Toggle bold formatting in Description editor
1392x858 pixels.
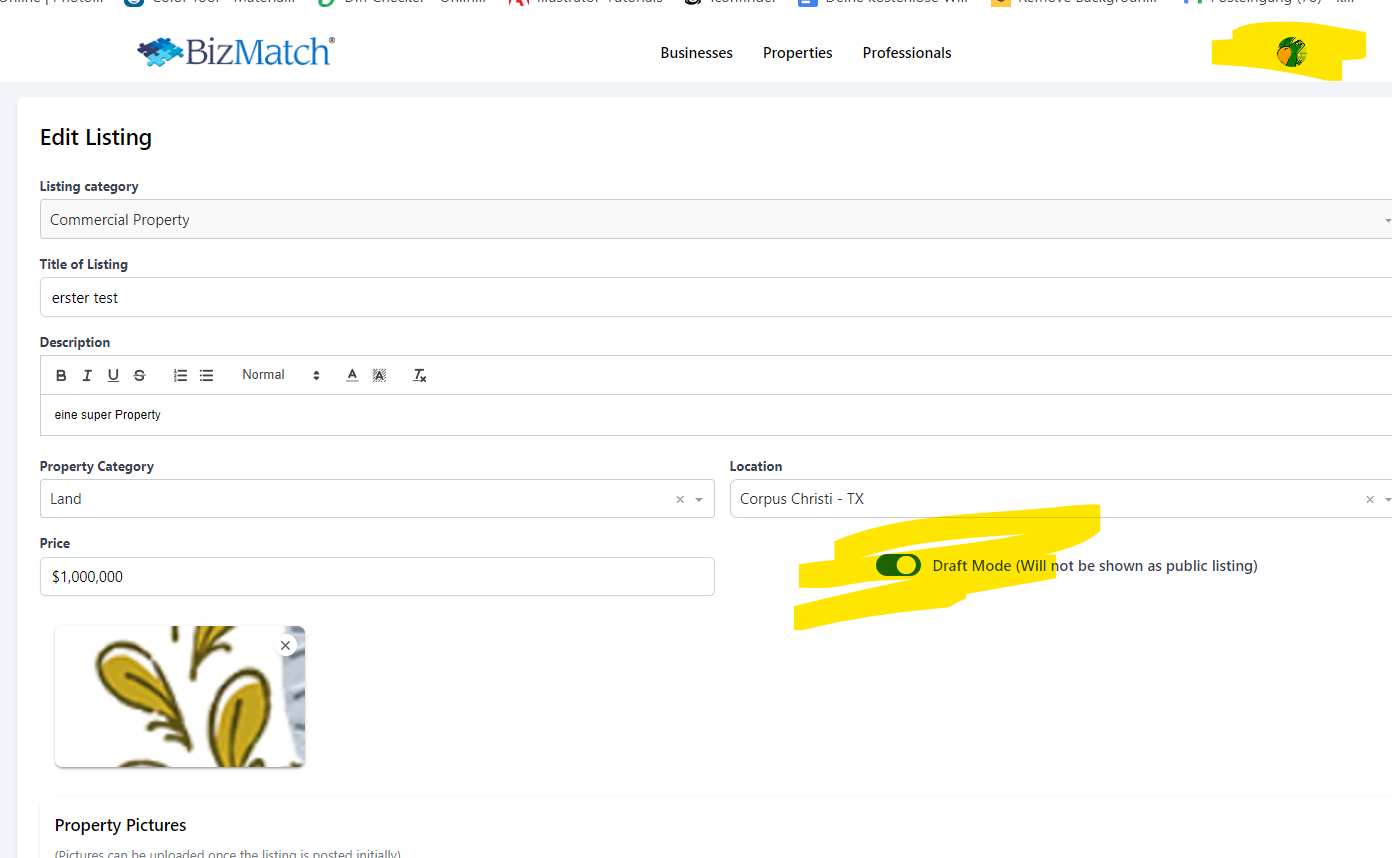click(x=61, y=375)
